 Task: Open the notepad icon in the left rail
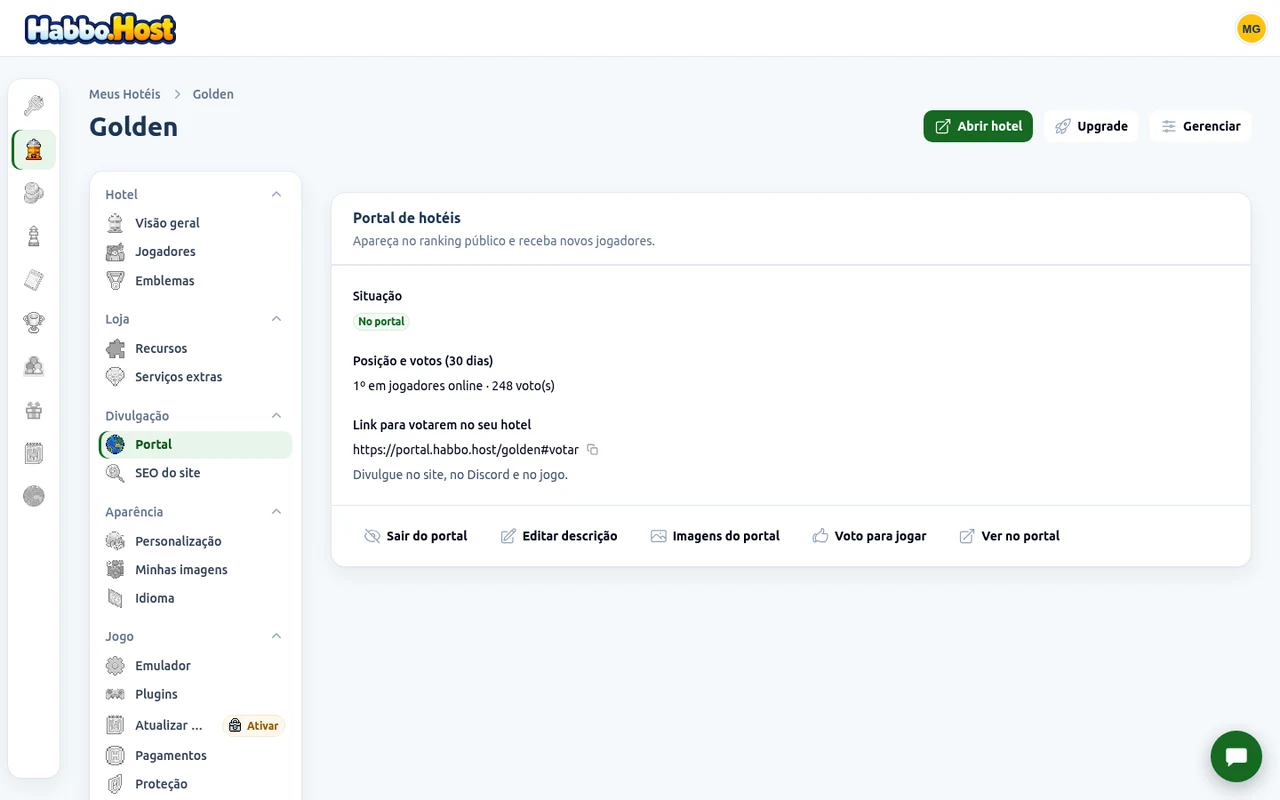(x=34, y=280)
